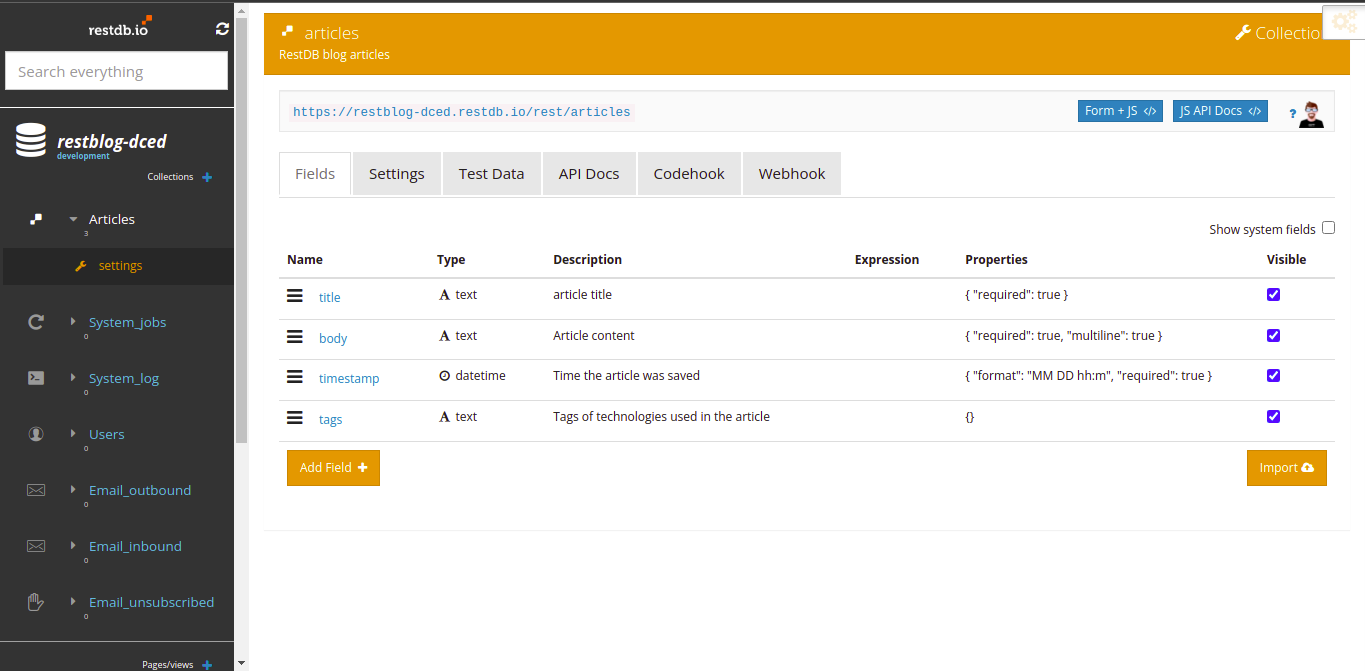Click the JS API Docs button
Screen dimensions: 1365x671
point(1220,111)
